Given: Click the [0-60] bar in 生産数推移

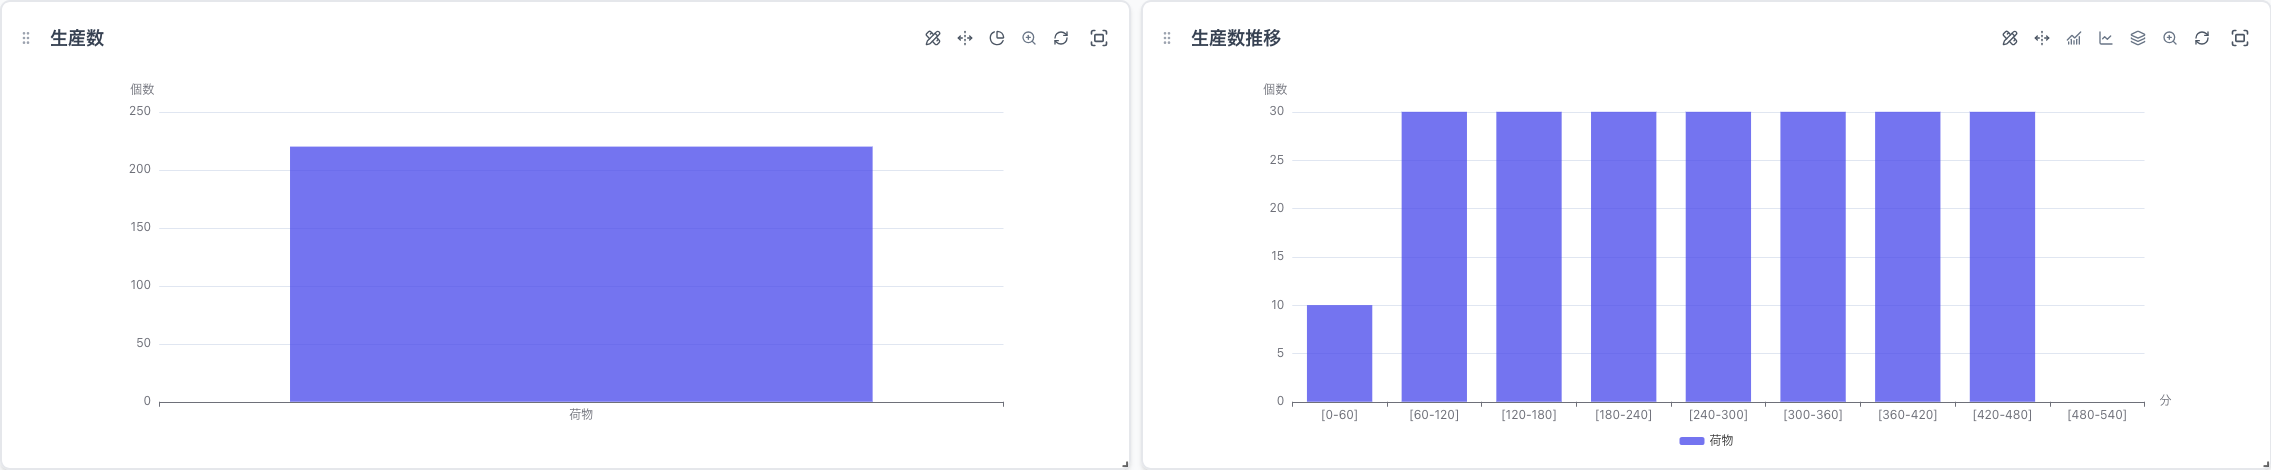Looking at the screenshot, I should click(1339, 353).
